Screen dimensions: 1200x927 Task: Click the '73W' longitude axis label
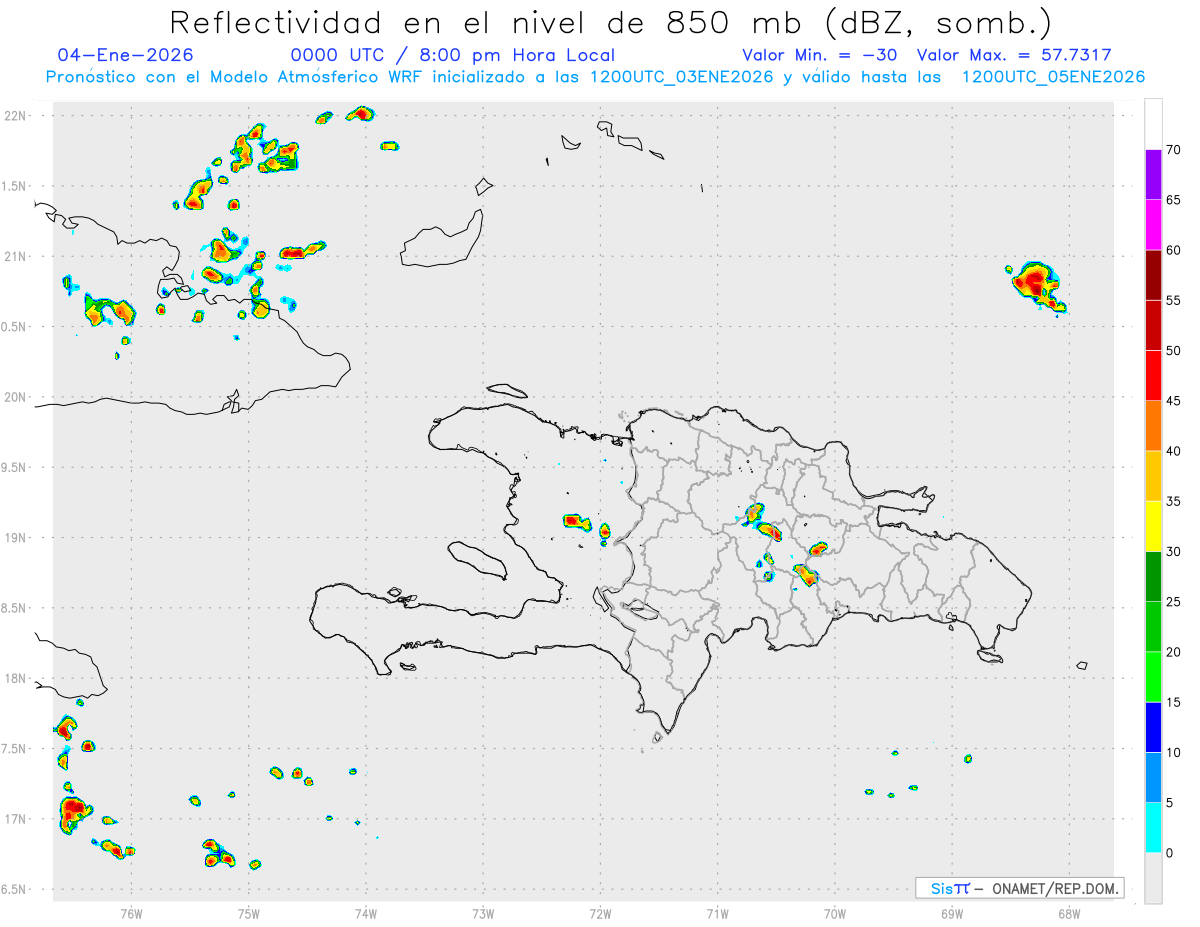pyautogui.click(x=483, y=915)
